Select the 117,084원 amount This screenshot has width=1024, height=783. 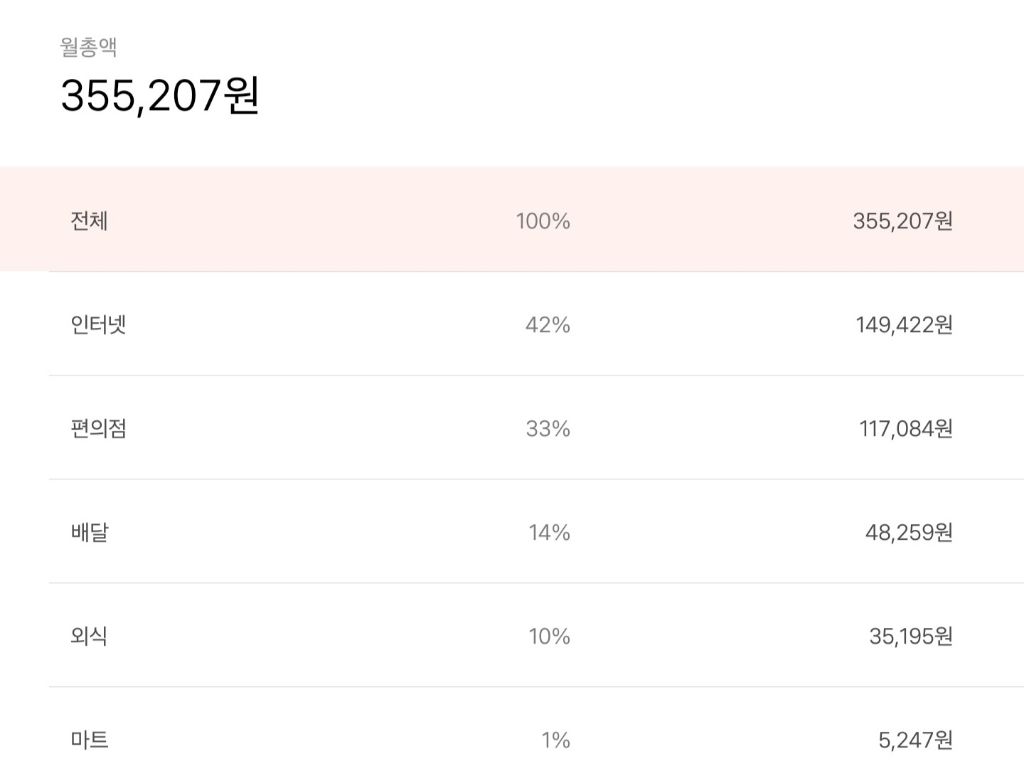click(905, 429)
